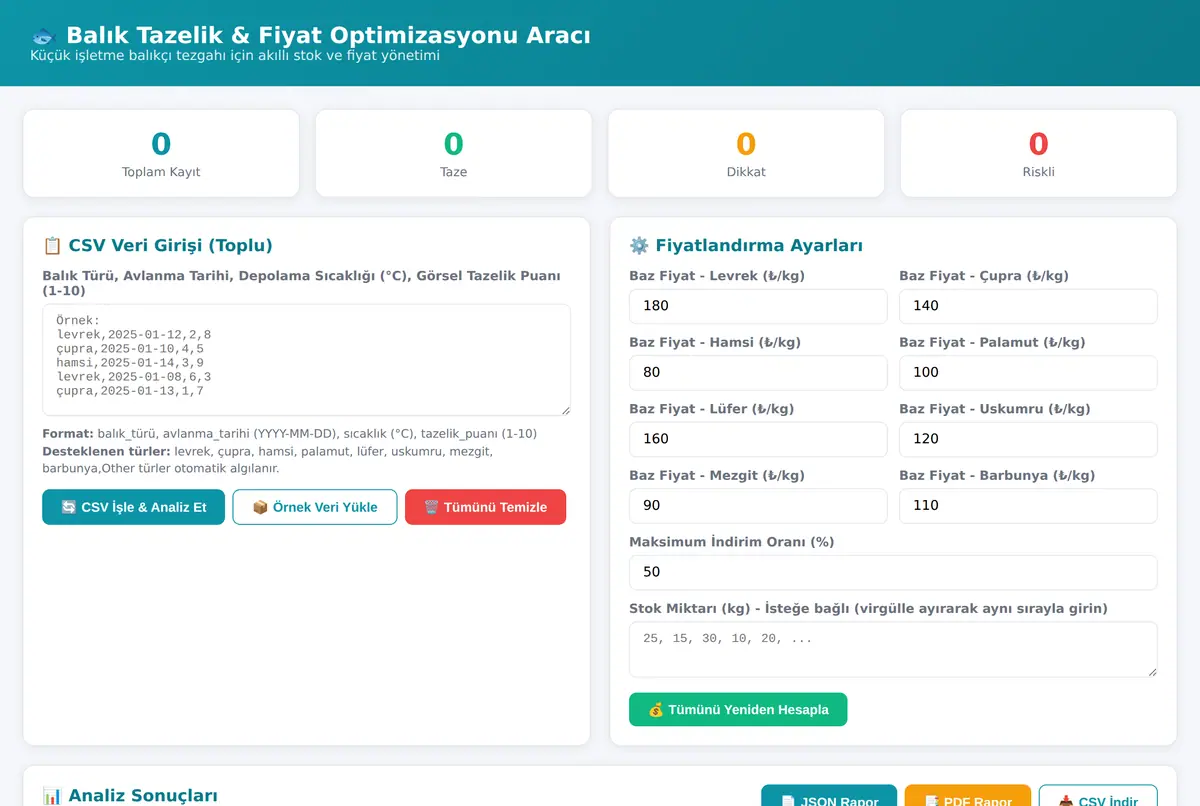
Task: Click the Analiz Sonuçları heading
Action: [129, 796]
